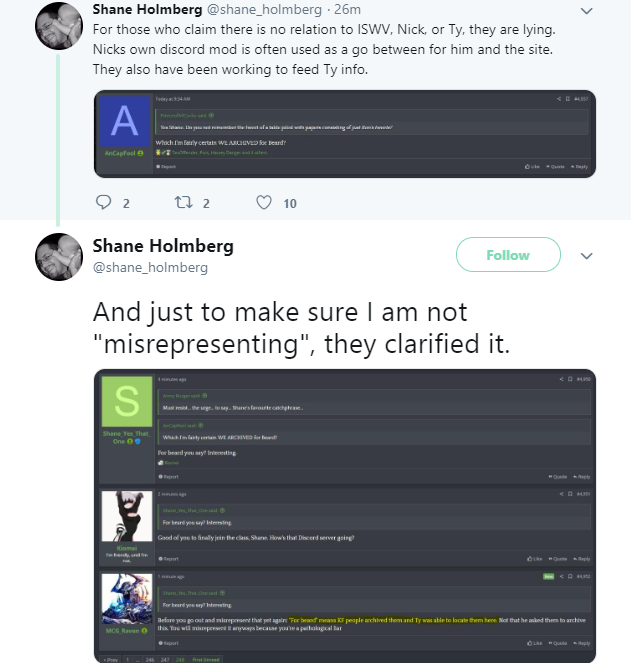Open Shane Holmberg's avatar in main tweet
This screenshot has height=663, width=631.
[x=59, y=257]
